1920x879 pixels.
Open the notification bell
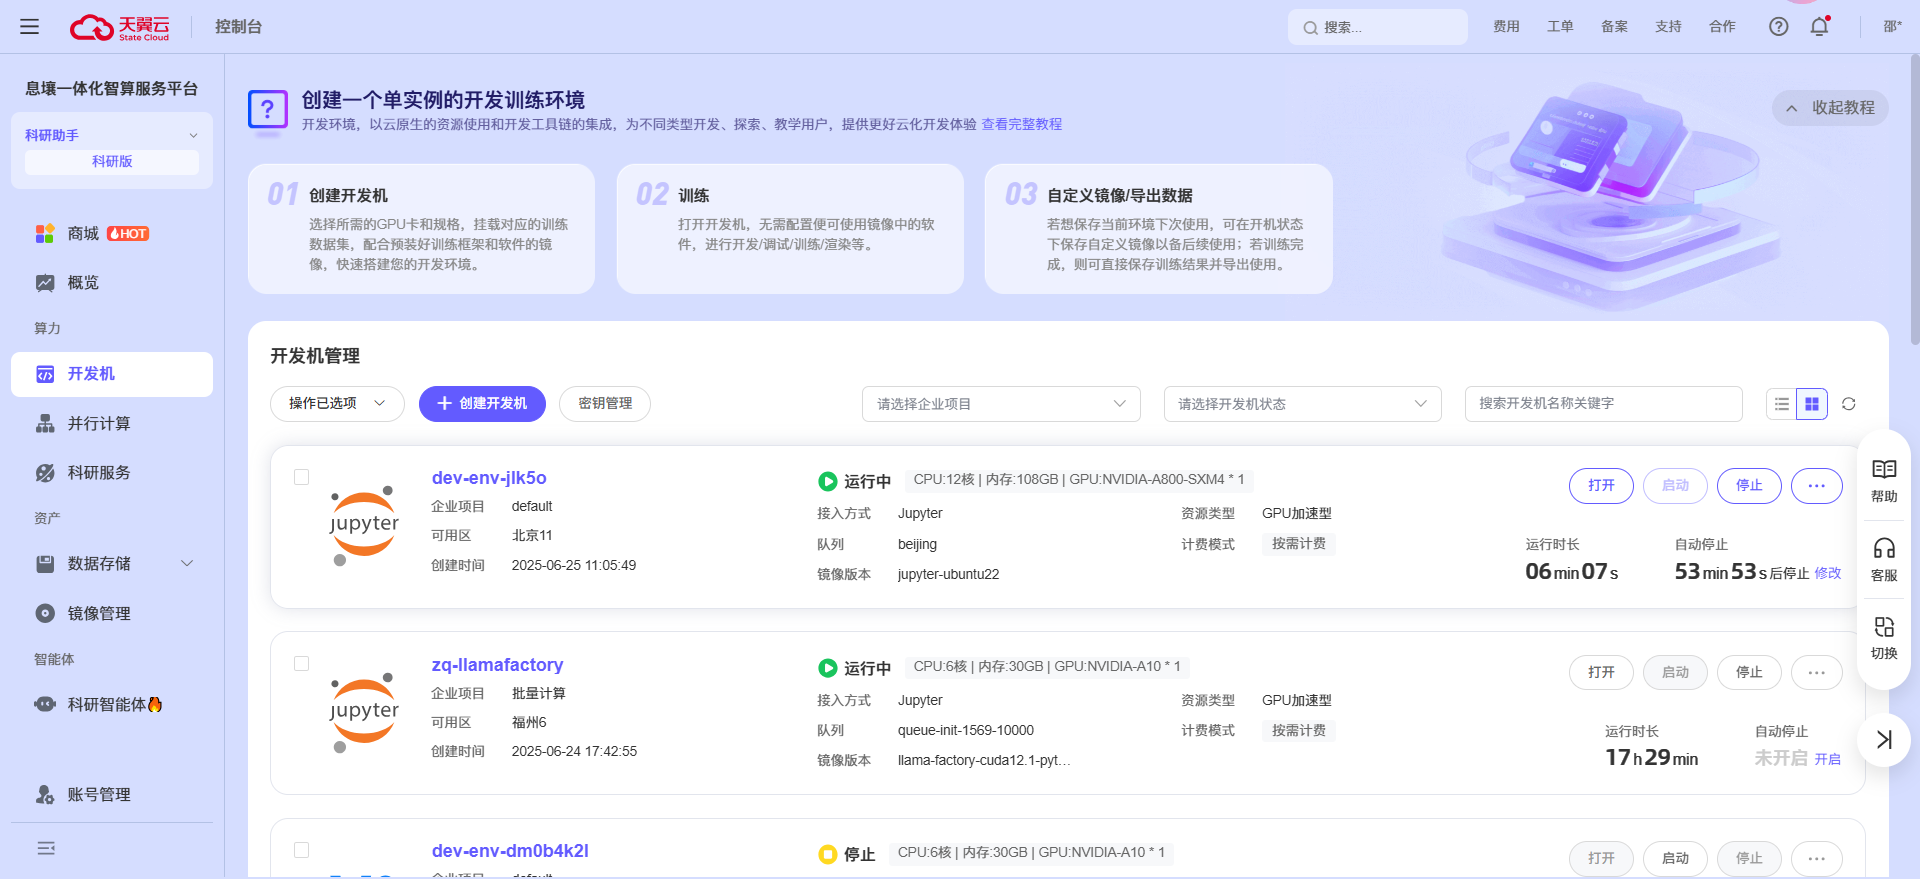pos(1819,27)
